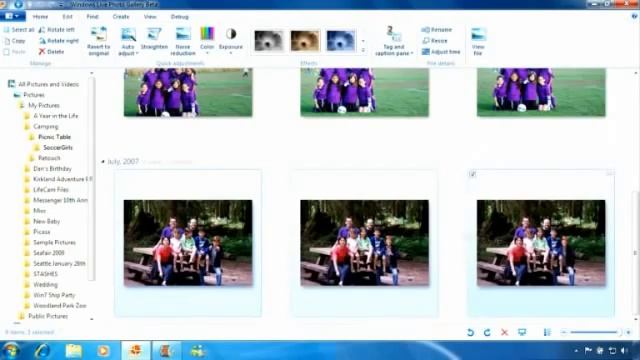Image resolution: width=640 pixels, height=360 pixels.
Task: Click the status bar rotate clockwise icon
Action: pyautogui.click(x=487, y=332)
